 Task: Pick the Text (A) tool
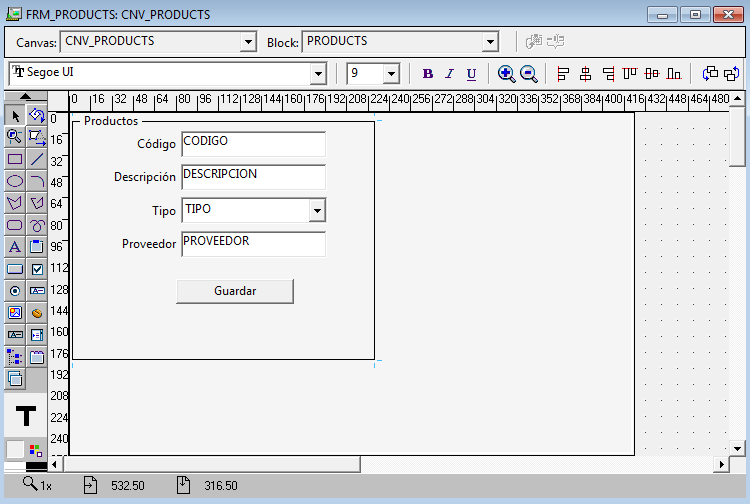tap(14, 247)
